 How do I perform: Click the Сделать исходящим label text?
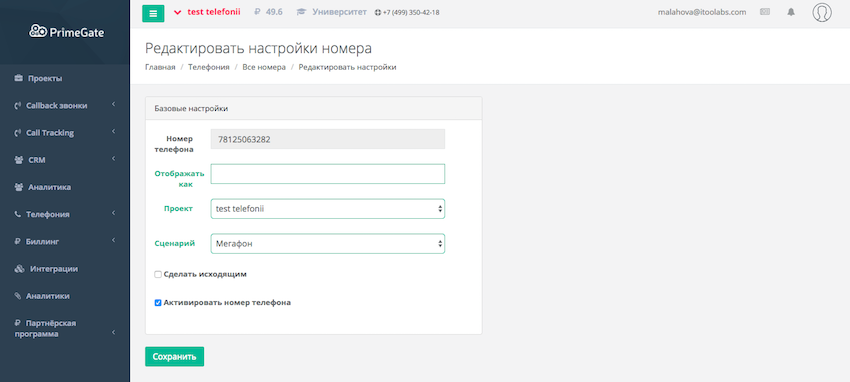pyautogui.click(x=205, y=275)
